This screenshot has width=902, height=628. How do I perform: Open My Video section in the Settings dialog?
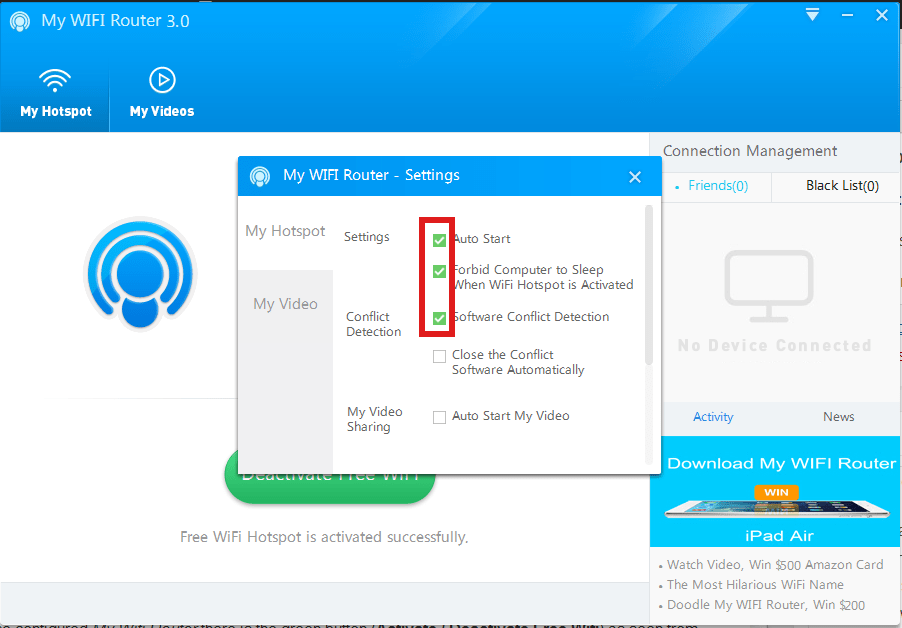coord(285,303)
